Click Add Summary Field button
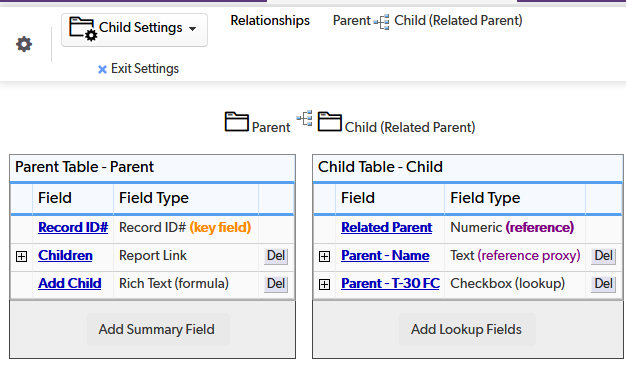 click(x=156, y=329)
